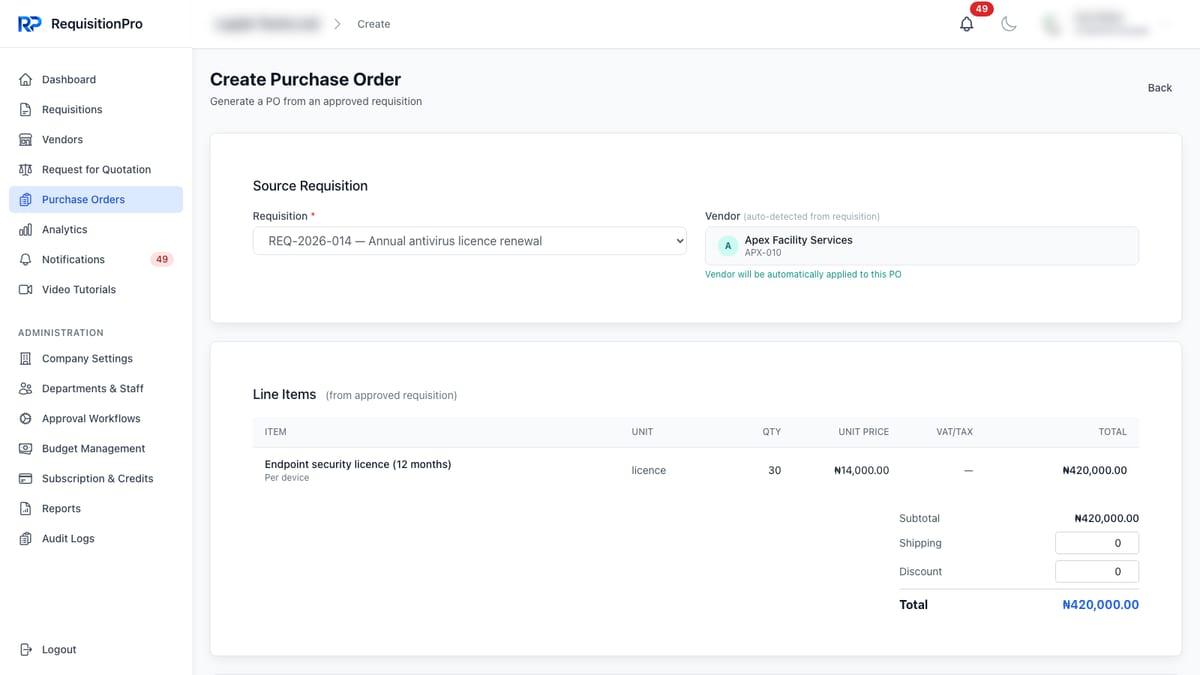Open Reports page

point(96,509)
